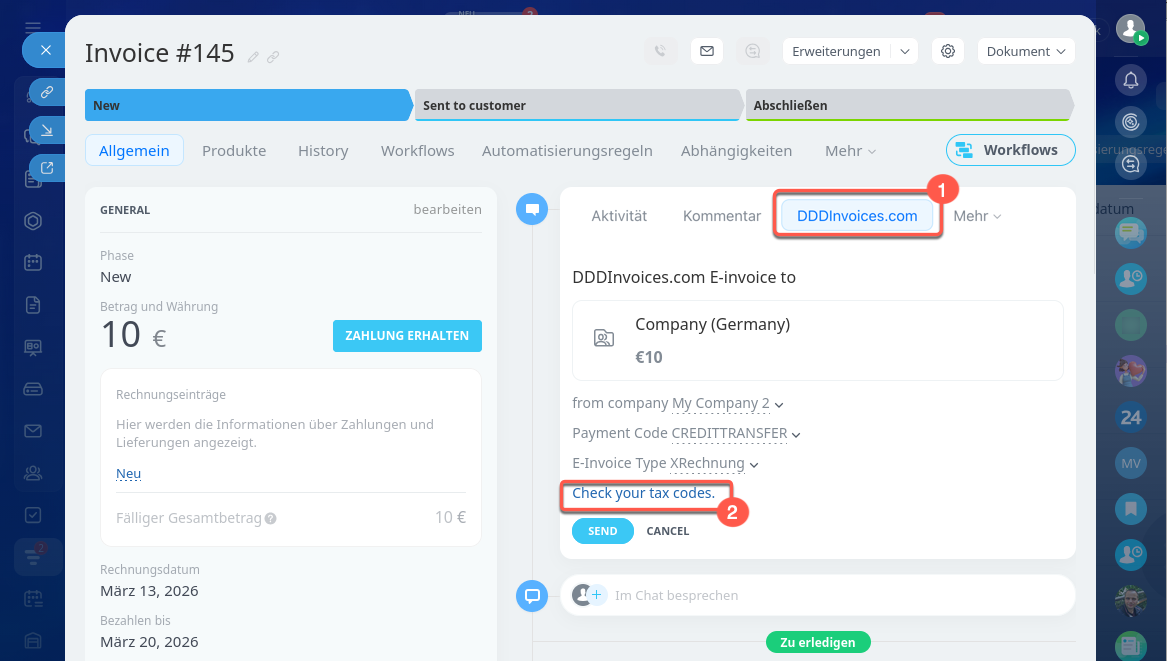The height and width of the screenshot is (661, 1167).
Task: Open the hexagon icon in left sidebar
Action: click(x=33, y=220)
